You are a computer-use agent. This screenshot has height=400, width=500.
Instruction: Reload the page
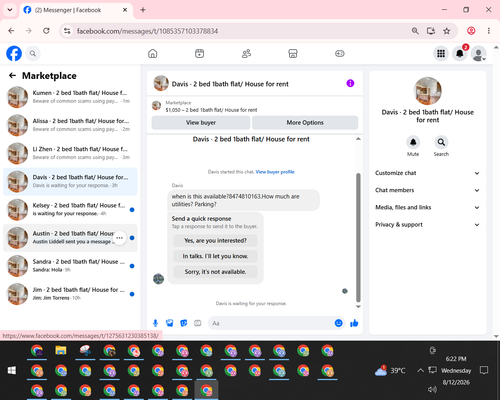pyautogui.click(x=46, y=31)
